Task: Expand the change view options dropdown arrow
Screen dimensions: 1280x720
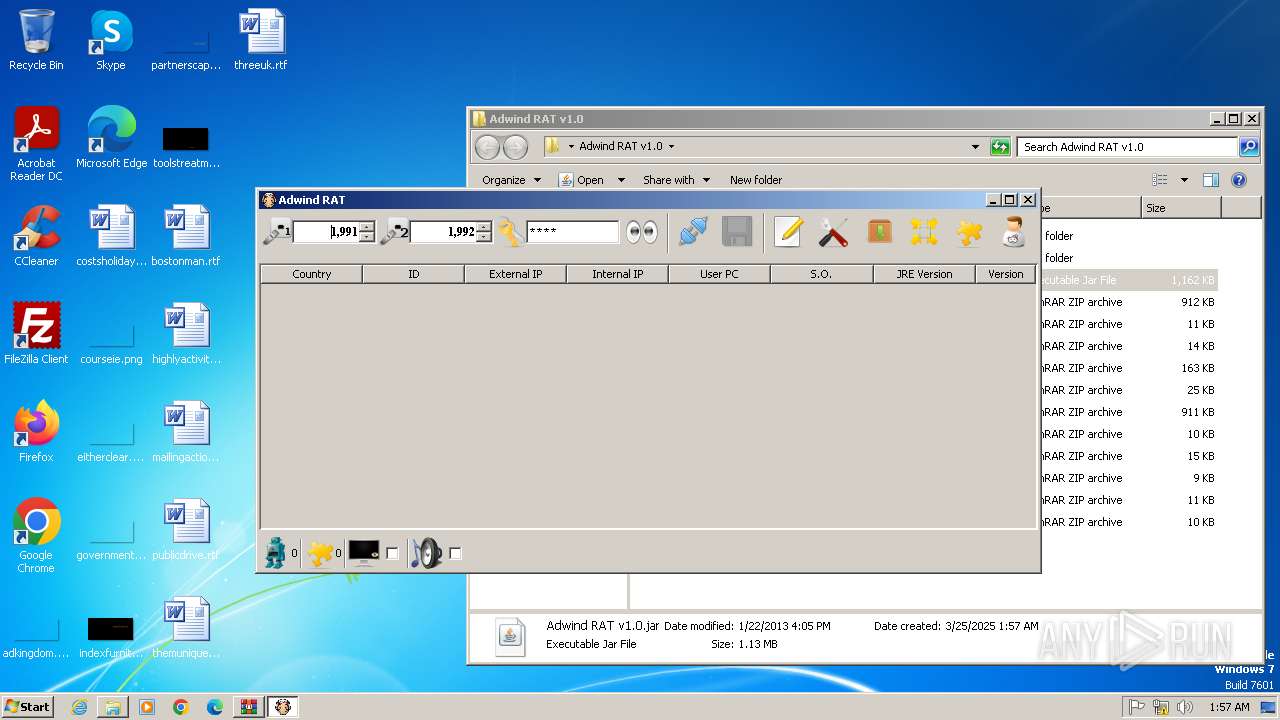Action: pos(1184,180)
